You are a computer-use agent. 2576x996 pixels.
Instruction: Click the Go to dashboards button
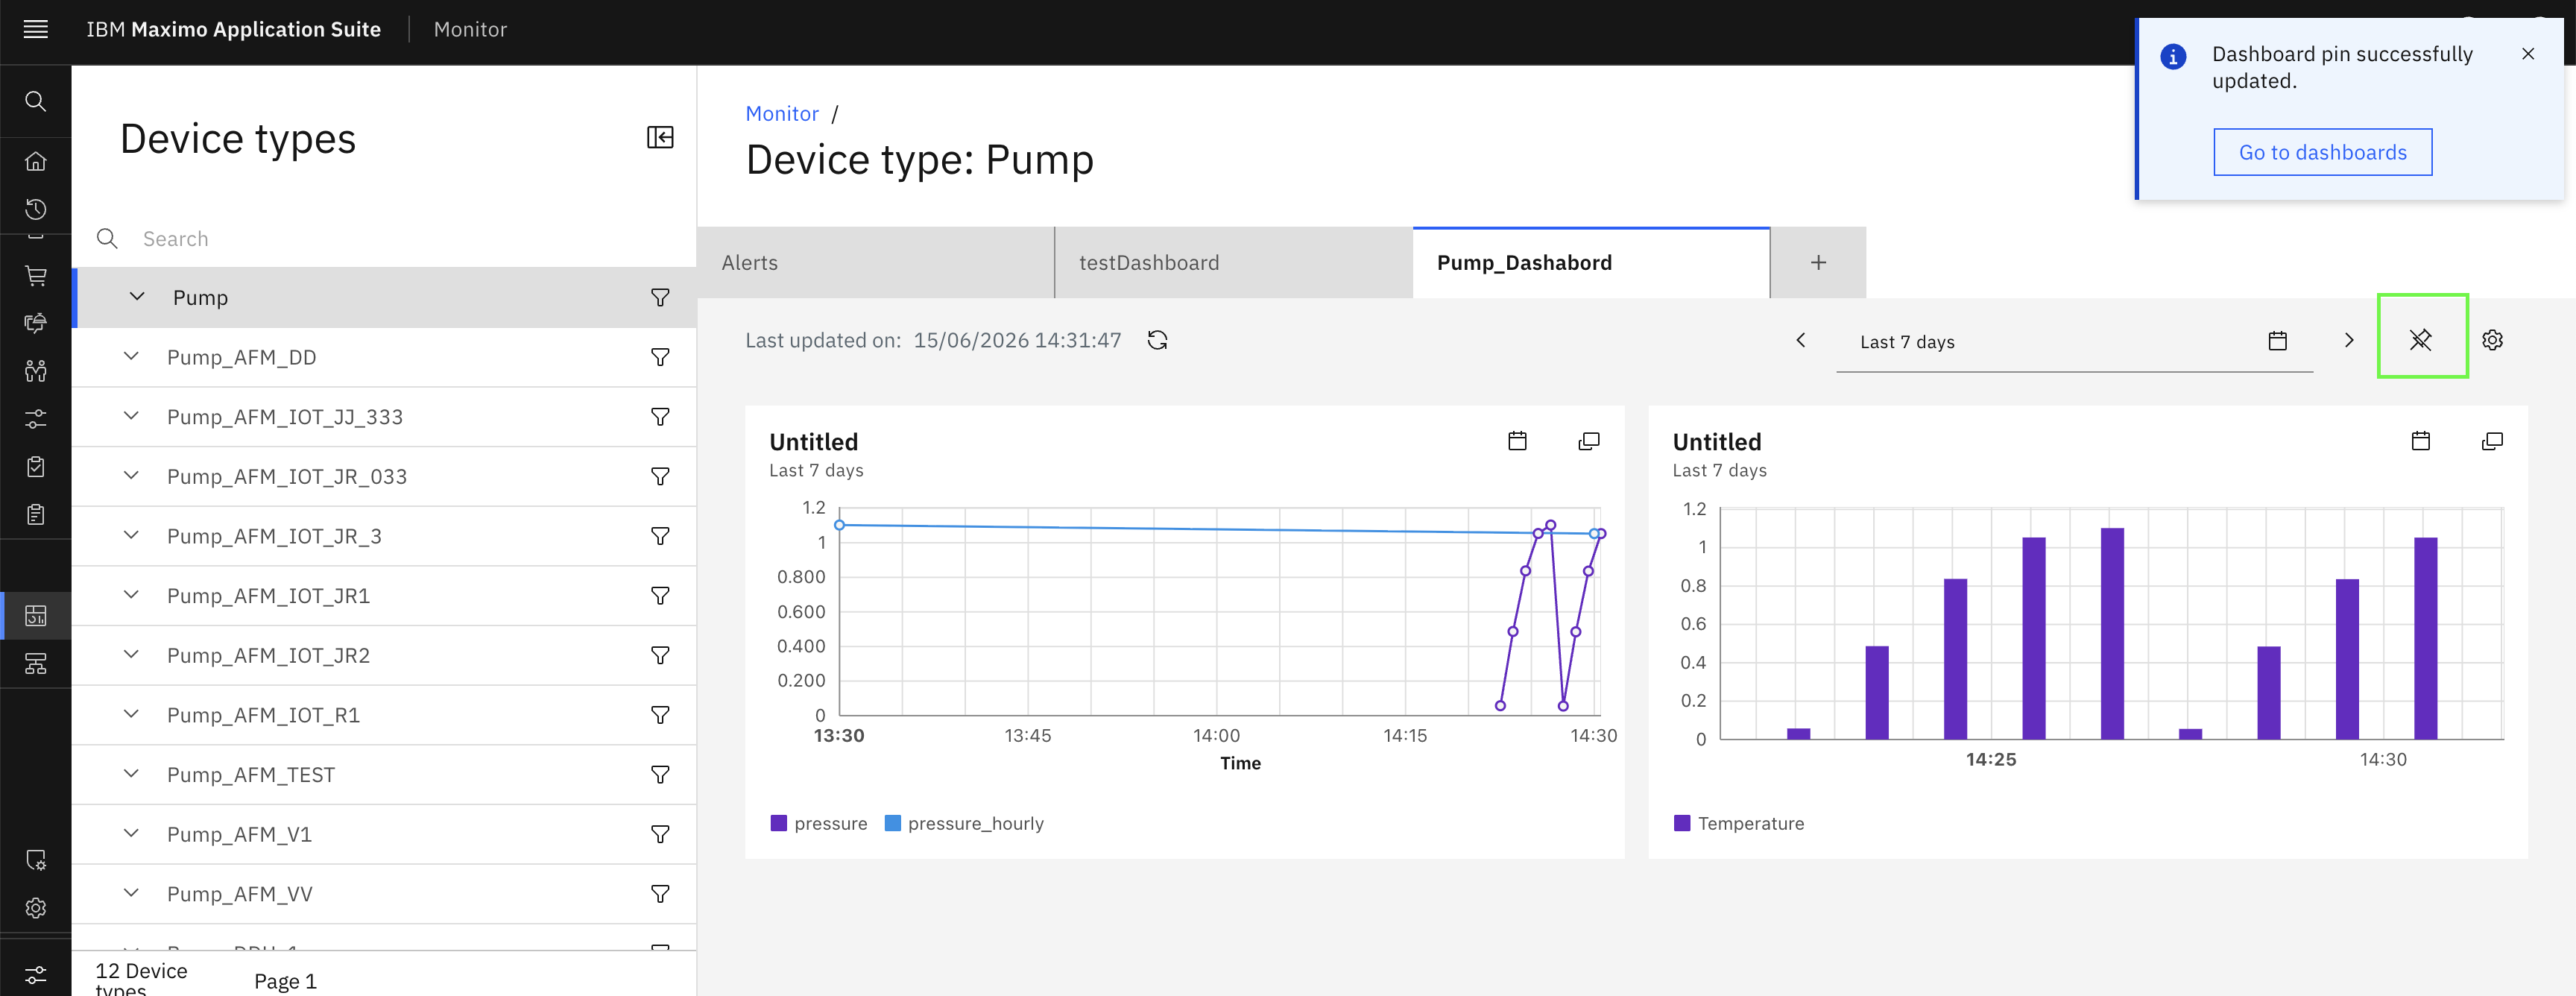tap(2322, 152)
